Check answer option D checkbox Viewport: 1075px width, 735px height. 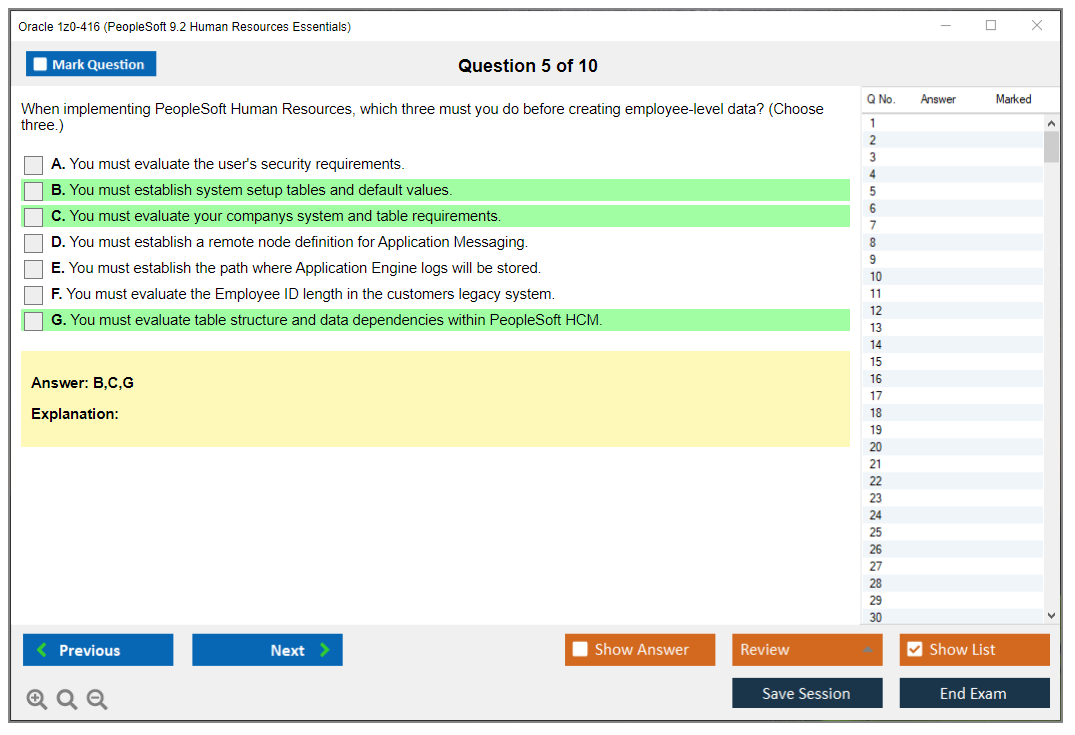click(x=33, y=242)
